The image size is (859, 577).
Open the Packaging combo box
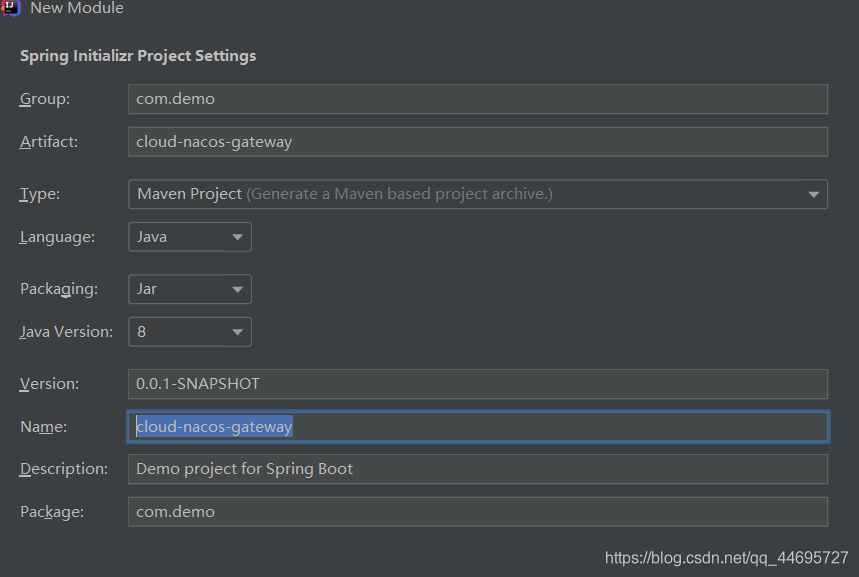coord(190,289)
